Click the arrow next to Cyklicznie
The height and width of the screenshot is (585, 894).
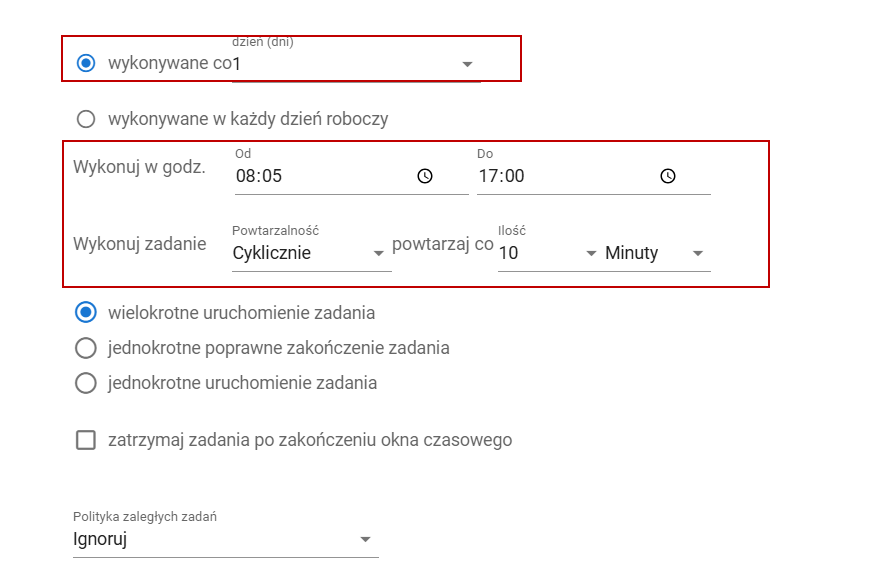point(378,253)
